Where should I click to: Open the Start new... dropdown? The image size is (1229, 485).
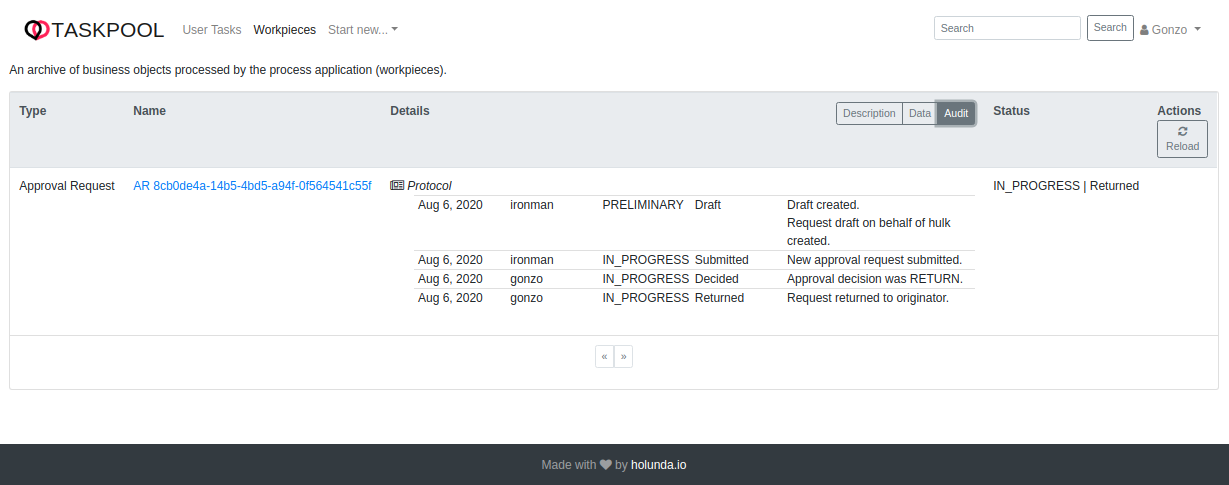[x=363, y=30]
